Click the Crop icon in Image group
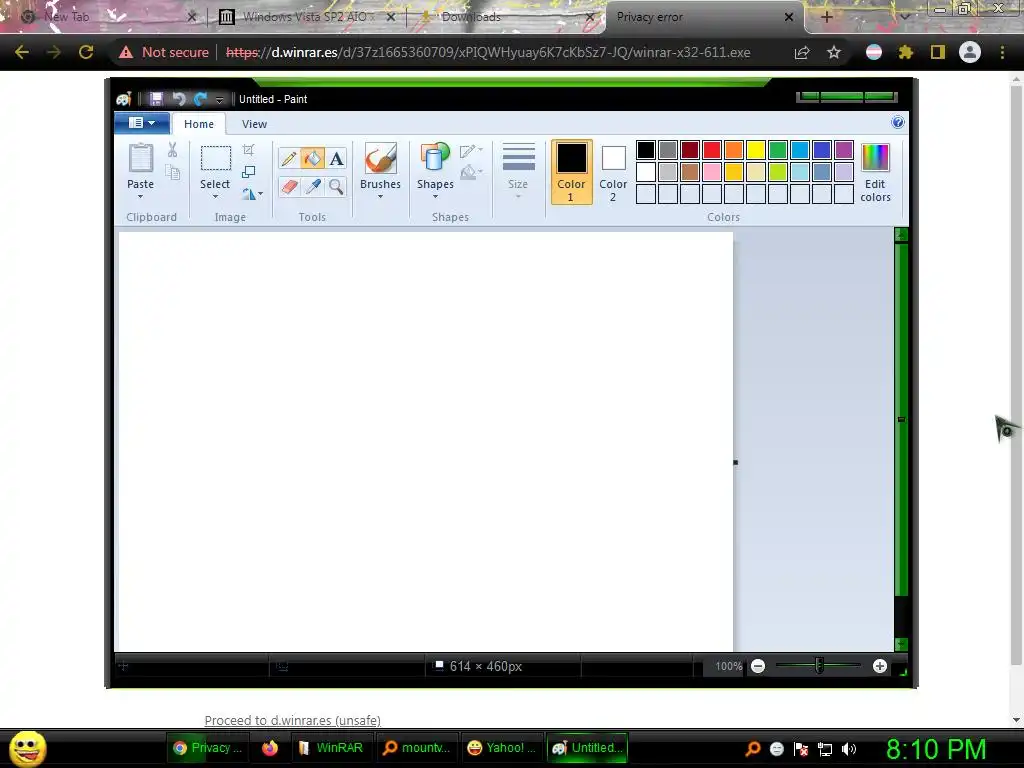 tap(248, 150)
